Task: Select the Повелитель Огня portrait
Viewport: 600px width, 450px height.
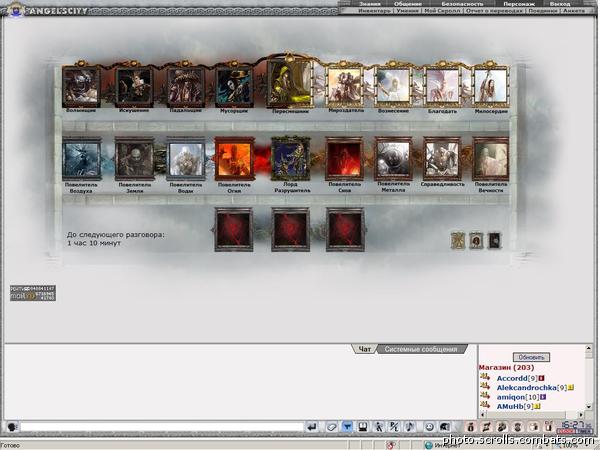Action: (234, 159)
